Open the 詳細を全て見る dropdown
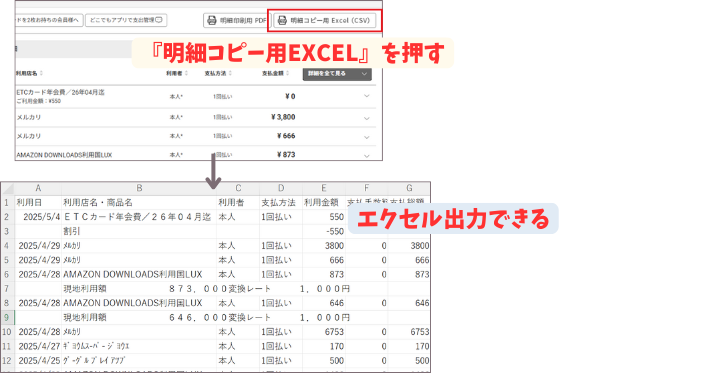Screen dimensions: 714x373 click(x=337, y=74)
